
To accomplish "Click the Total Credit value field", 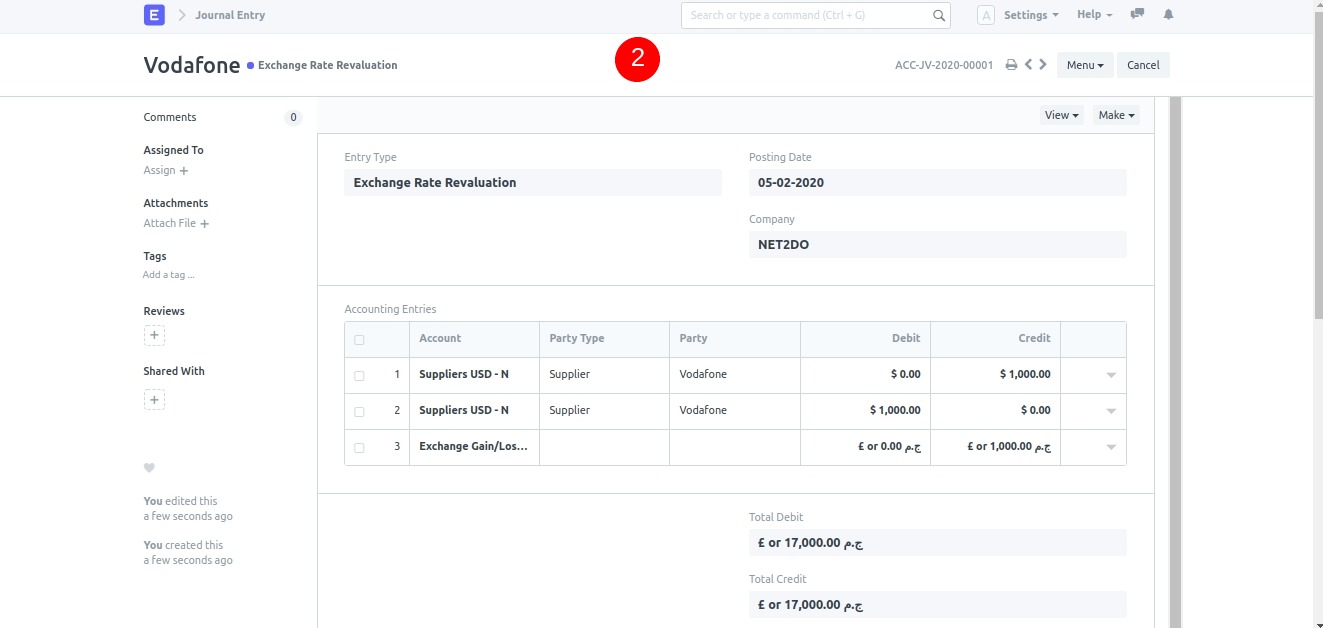I will coord(938,604).
